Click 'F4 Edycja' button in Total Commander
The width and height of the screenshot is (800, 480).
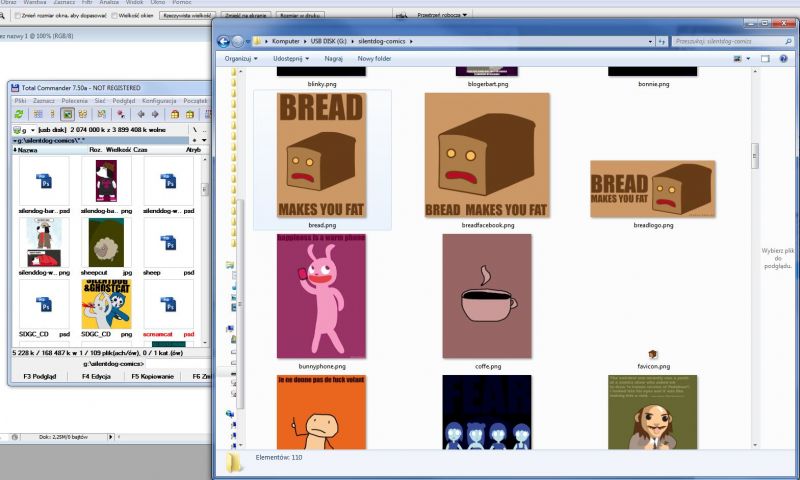pyautogui.click(x=96, y=376)
